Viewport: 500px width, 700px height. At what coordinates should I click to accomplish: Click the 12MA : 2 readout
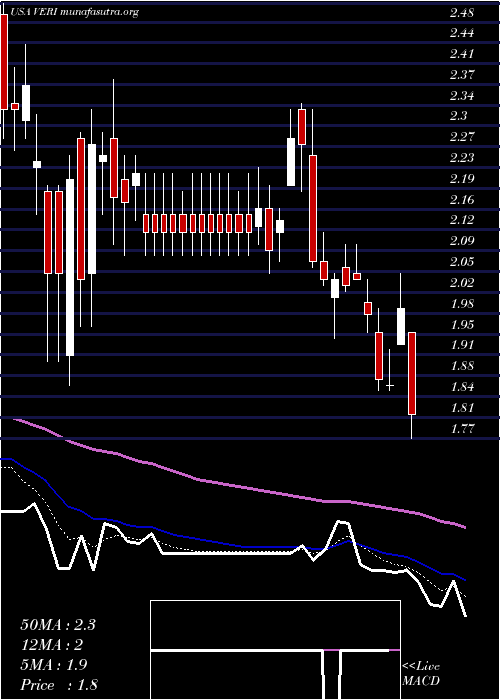(x=52, y=645)
